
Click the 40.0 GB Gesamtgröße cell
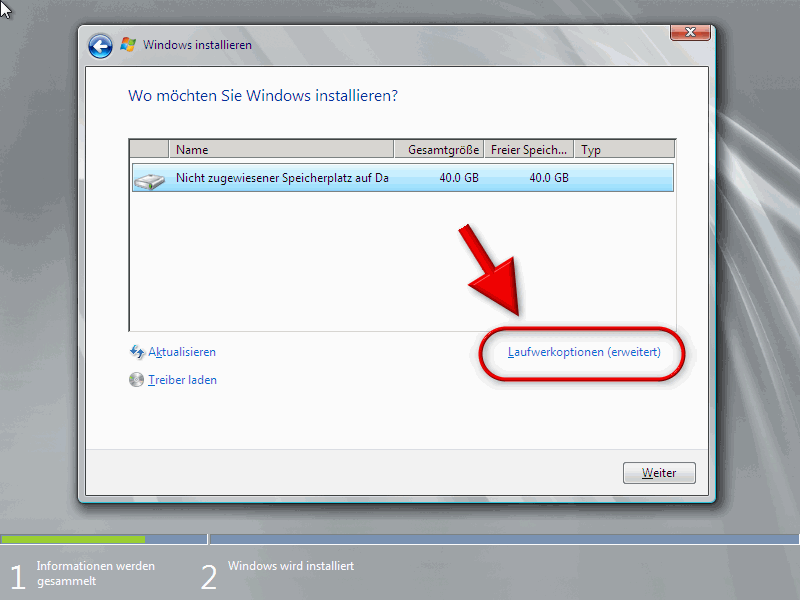457,178
